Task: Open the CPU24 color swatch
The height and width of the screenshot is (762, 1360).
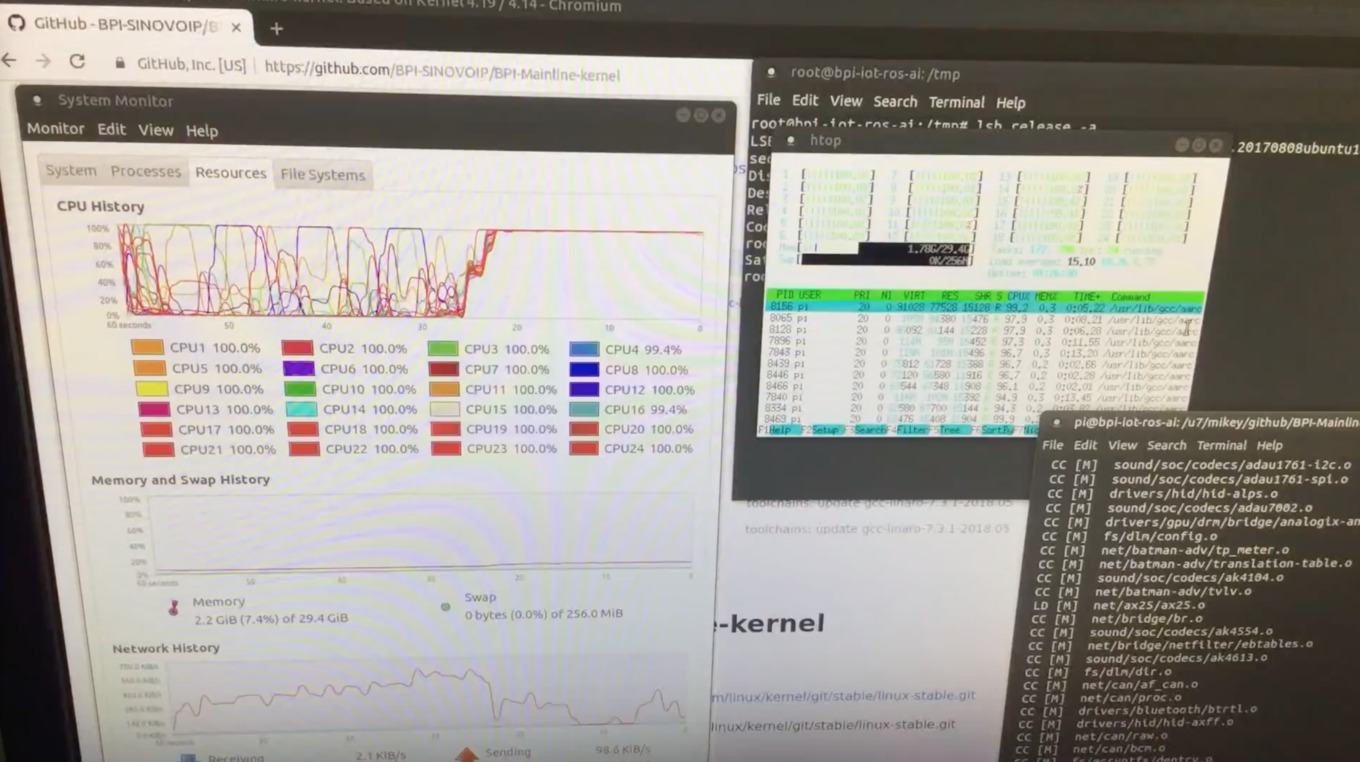Action: (x=585, y=448)
